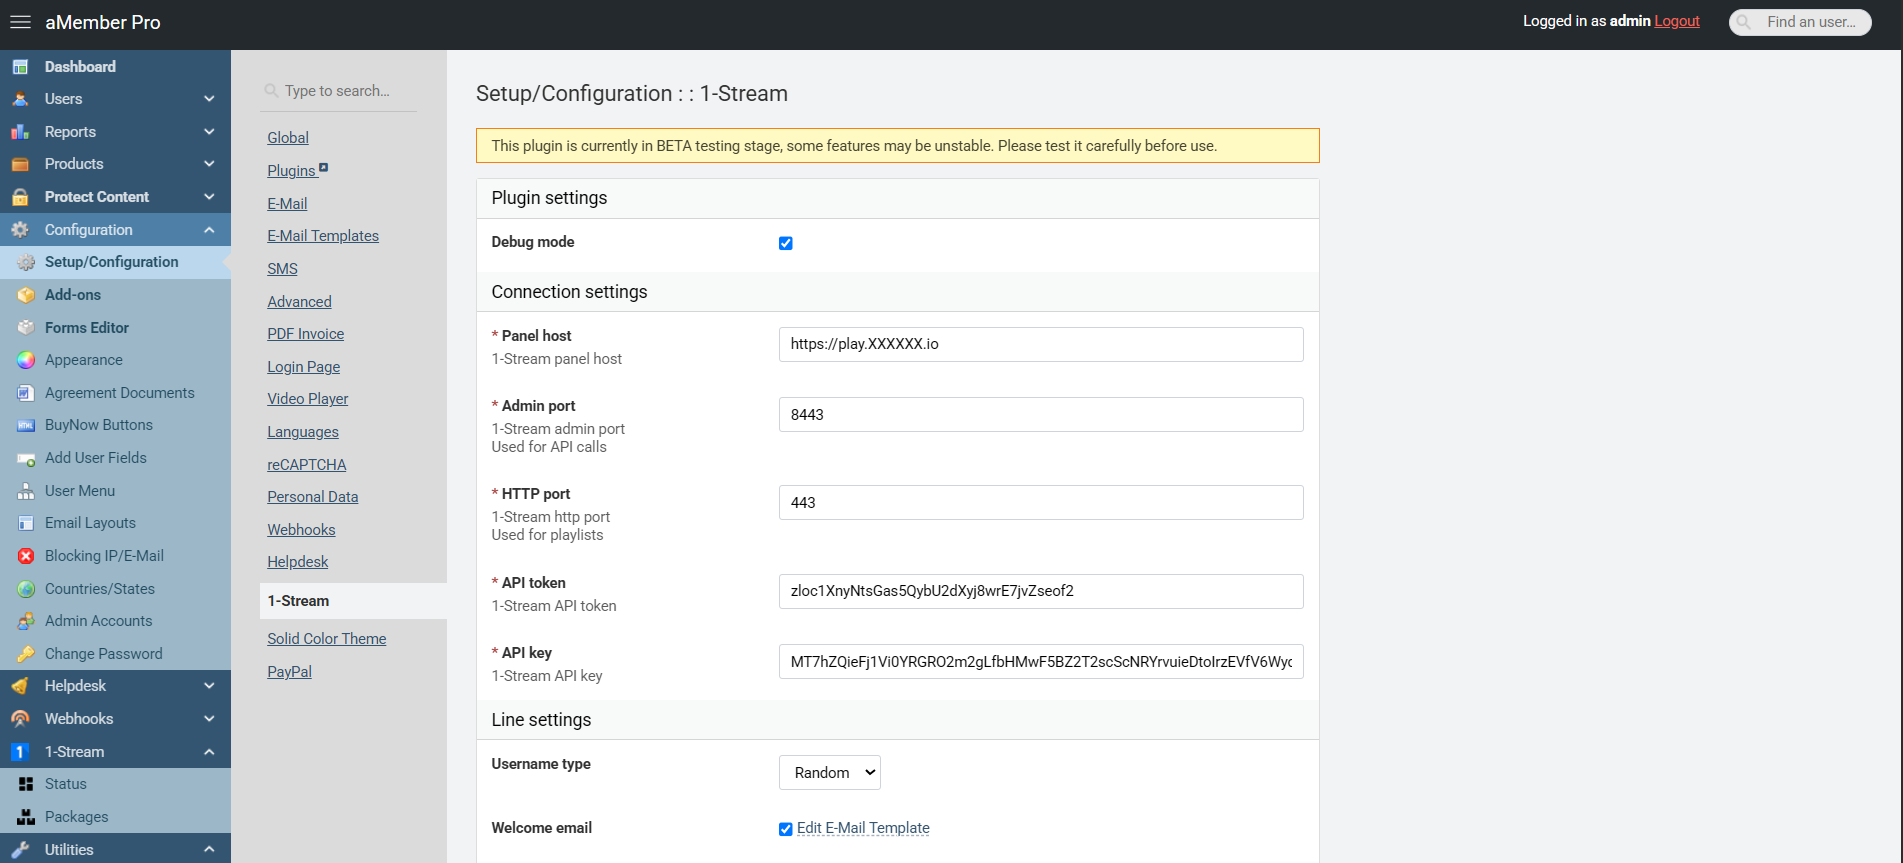Toggle the Welcome email checkbox
Screen dimensions: 1903x863
click(x=786, y=829)
